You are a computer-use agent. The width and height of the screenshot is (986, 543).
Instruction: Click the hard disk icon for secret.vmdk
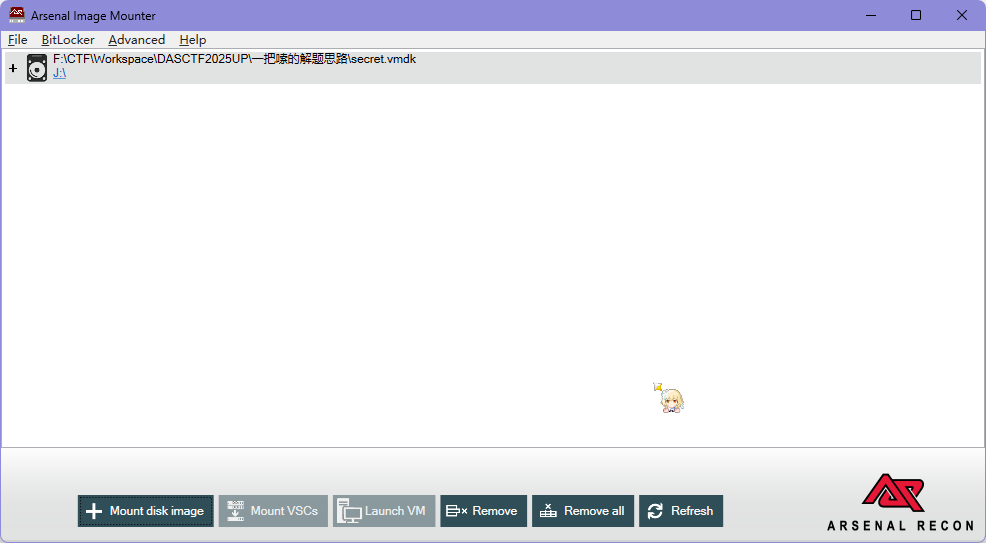click(x=37, y=68)
